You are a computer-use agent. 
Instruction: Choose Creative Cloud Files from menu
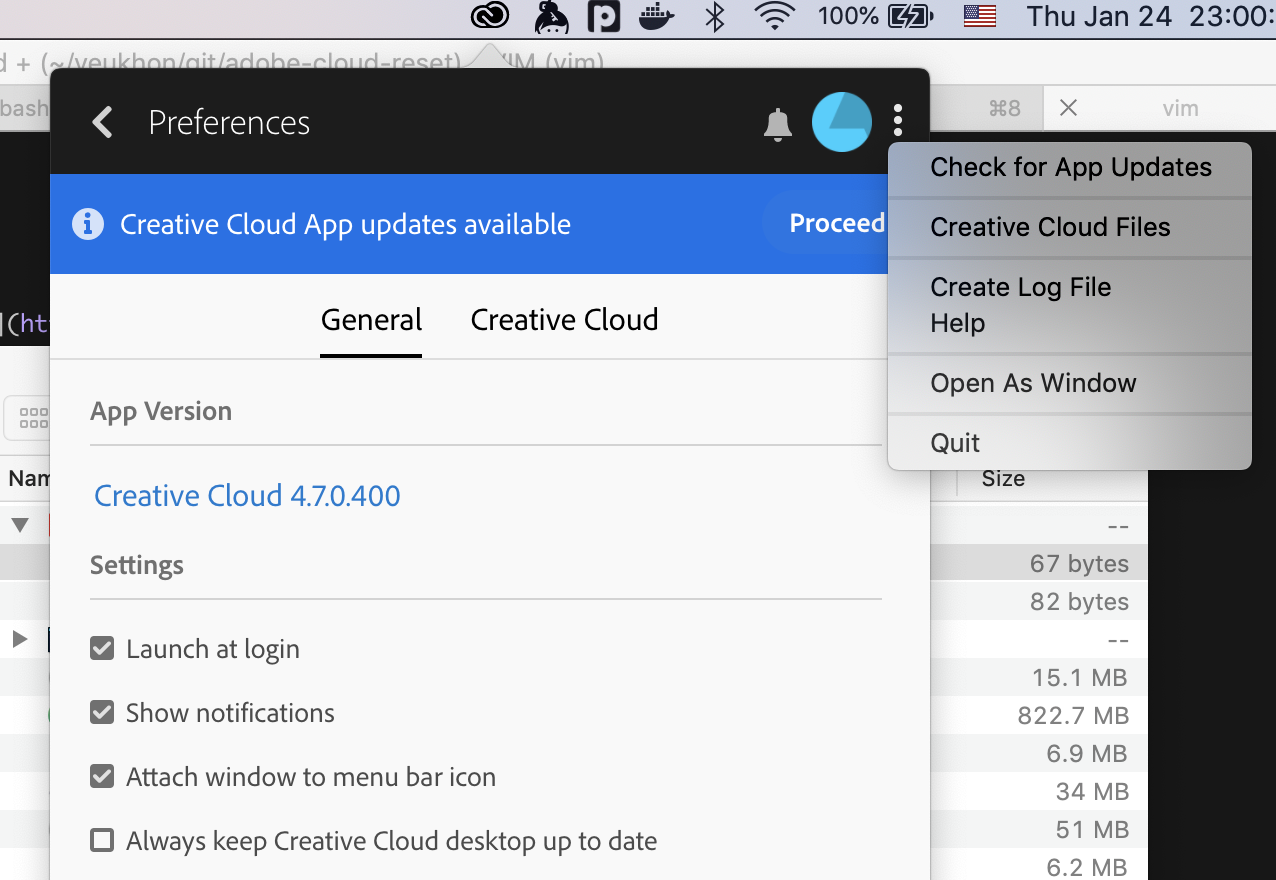[x=1070, y=228]
